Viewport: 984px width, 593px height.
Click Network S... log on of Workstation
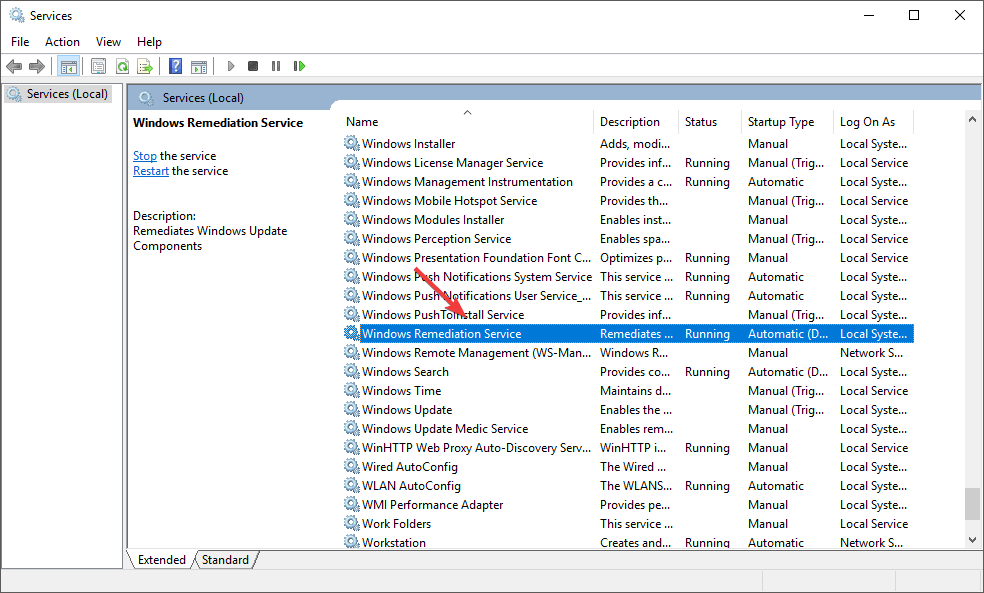click(x=872, y=543)
